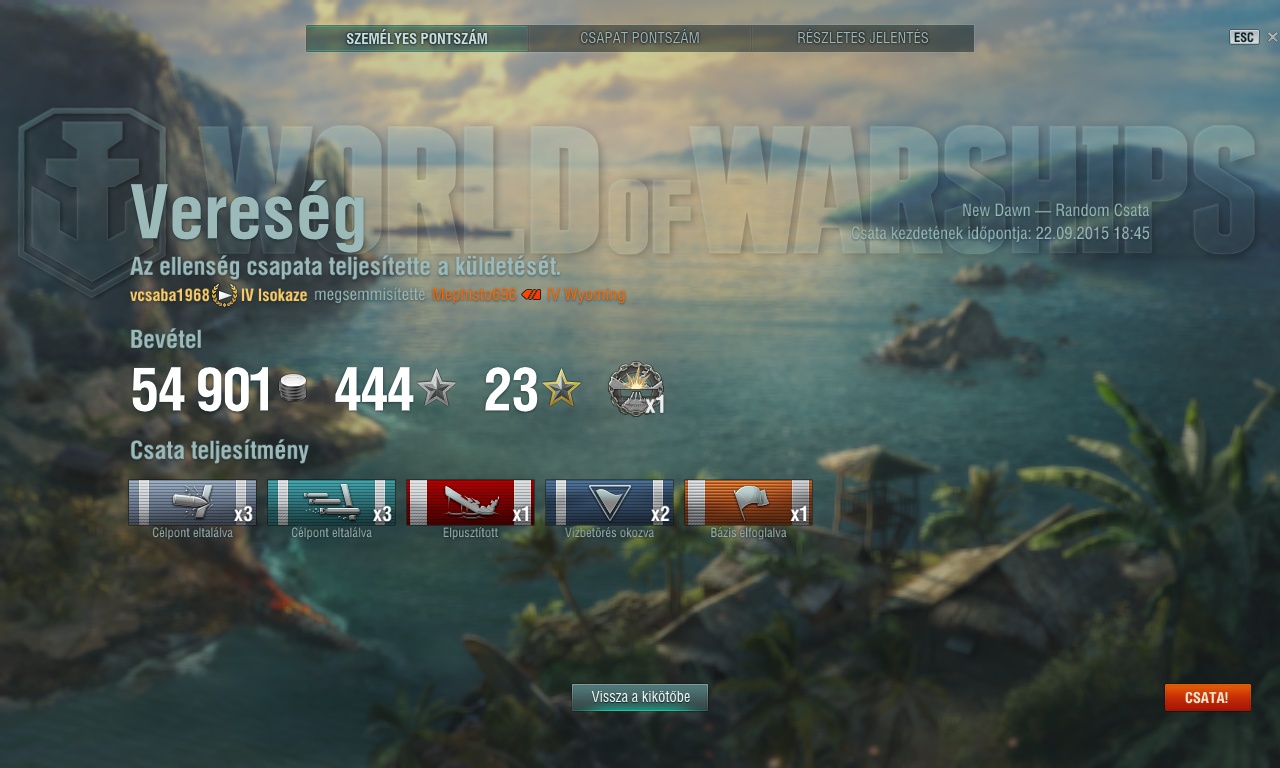
Task: Switch to the Csapat pontszám tab
Action: tap(640, 38)
